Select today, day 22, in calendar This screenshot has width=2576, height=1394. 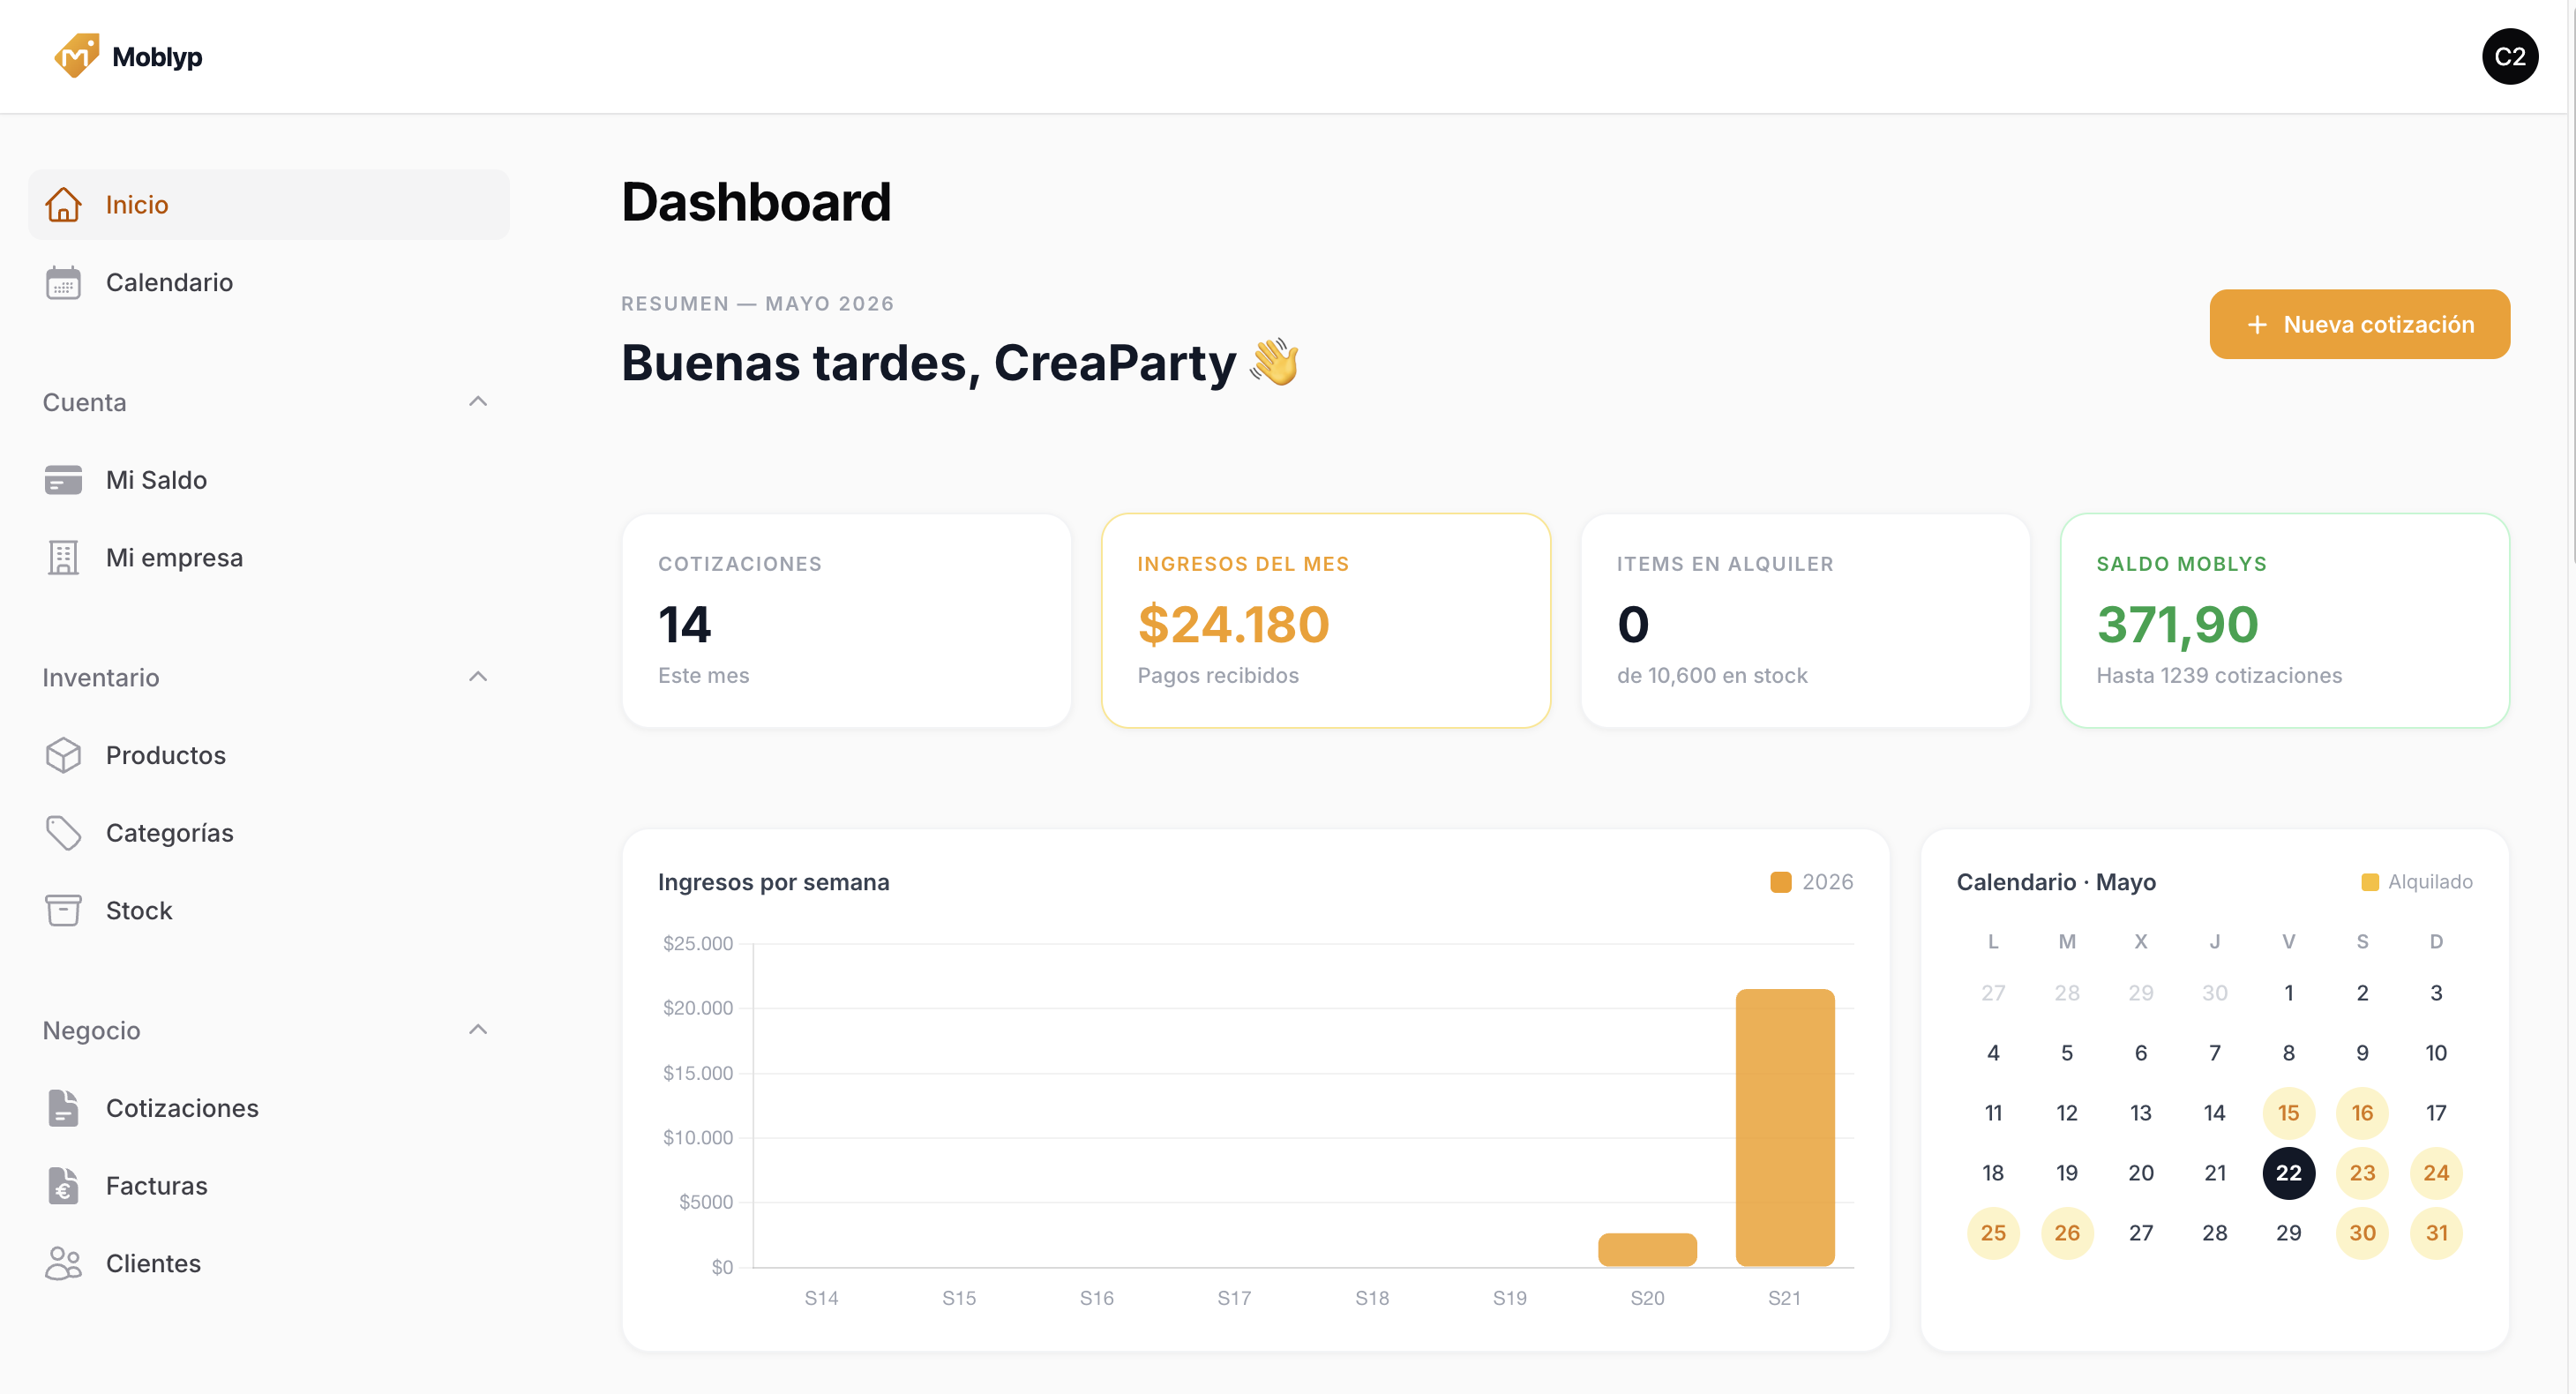(x=2288, y=1173)
